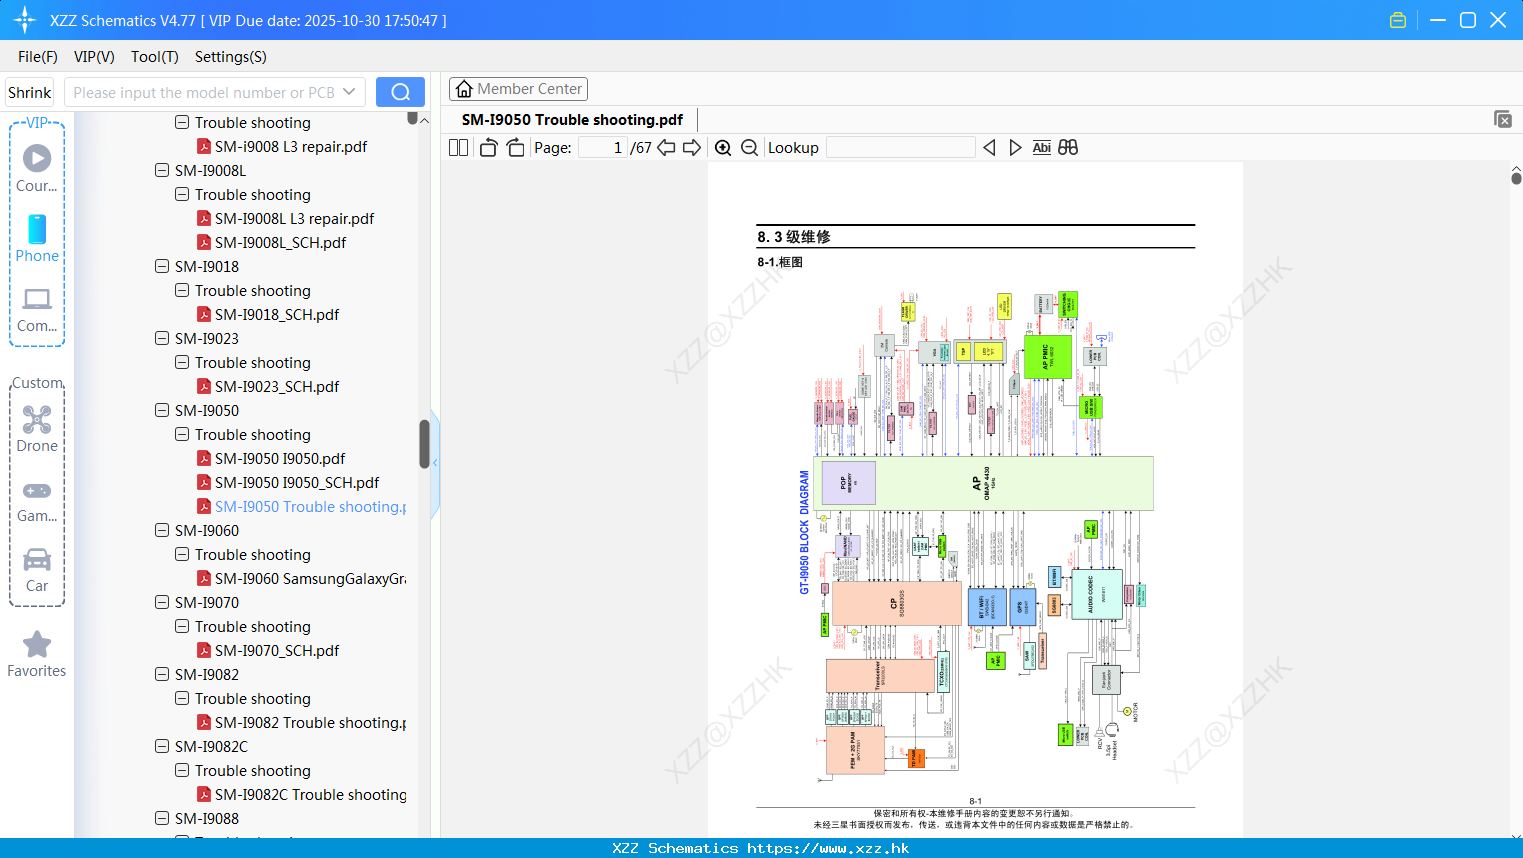
Task: Find next lookup result
Action: (x=1015, y=148)
